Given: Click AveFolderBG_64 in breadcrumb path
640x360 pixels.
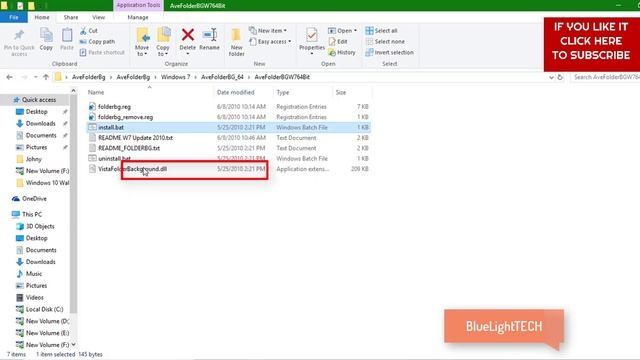Looking at the screenshot, I should coord(222,77).
